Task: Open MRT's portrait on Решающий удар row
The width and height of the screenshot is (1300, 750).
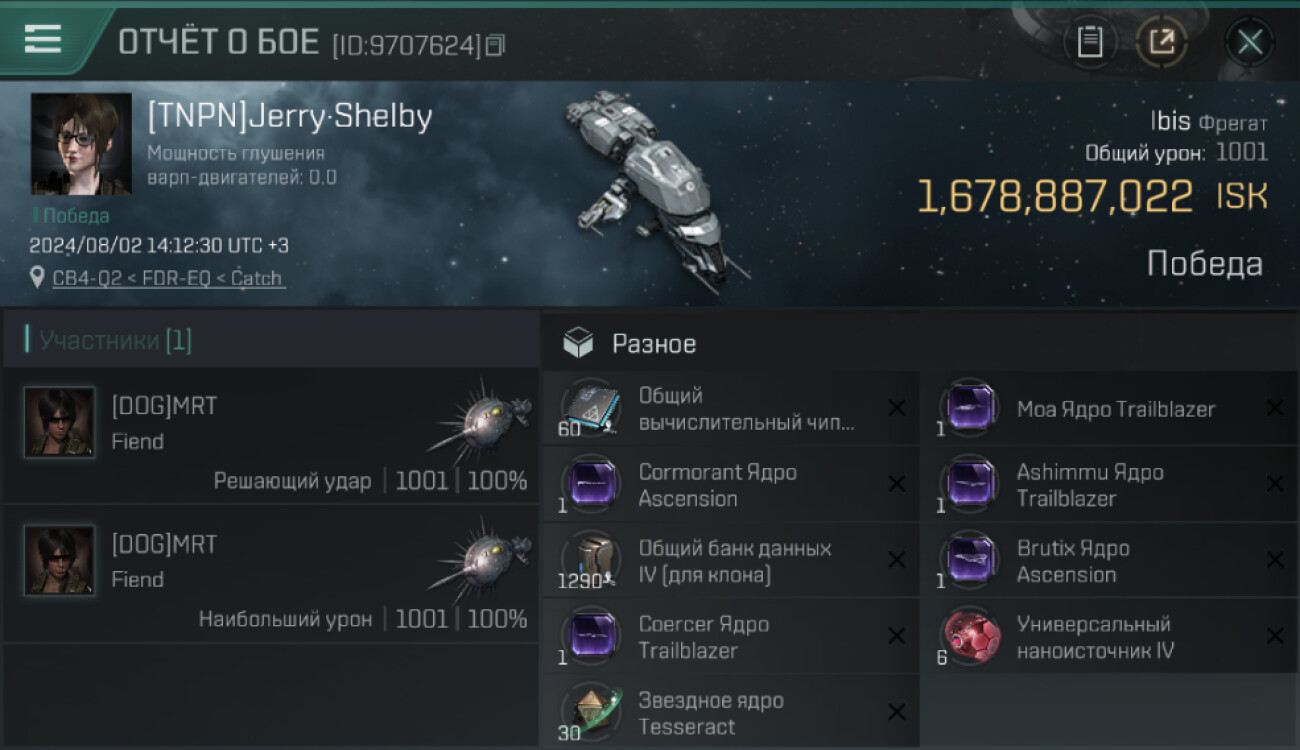Action: tap(60, 422)
